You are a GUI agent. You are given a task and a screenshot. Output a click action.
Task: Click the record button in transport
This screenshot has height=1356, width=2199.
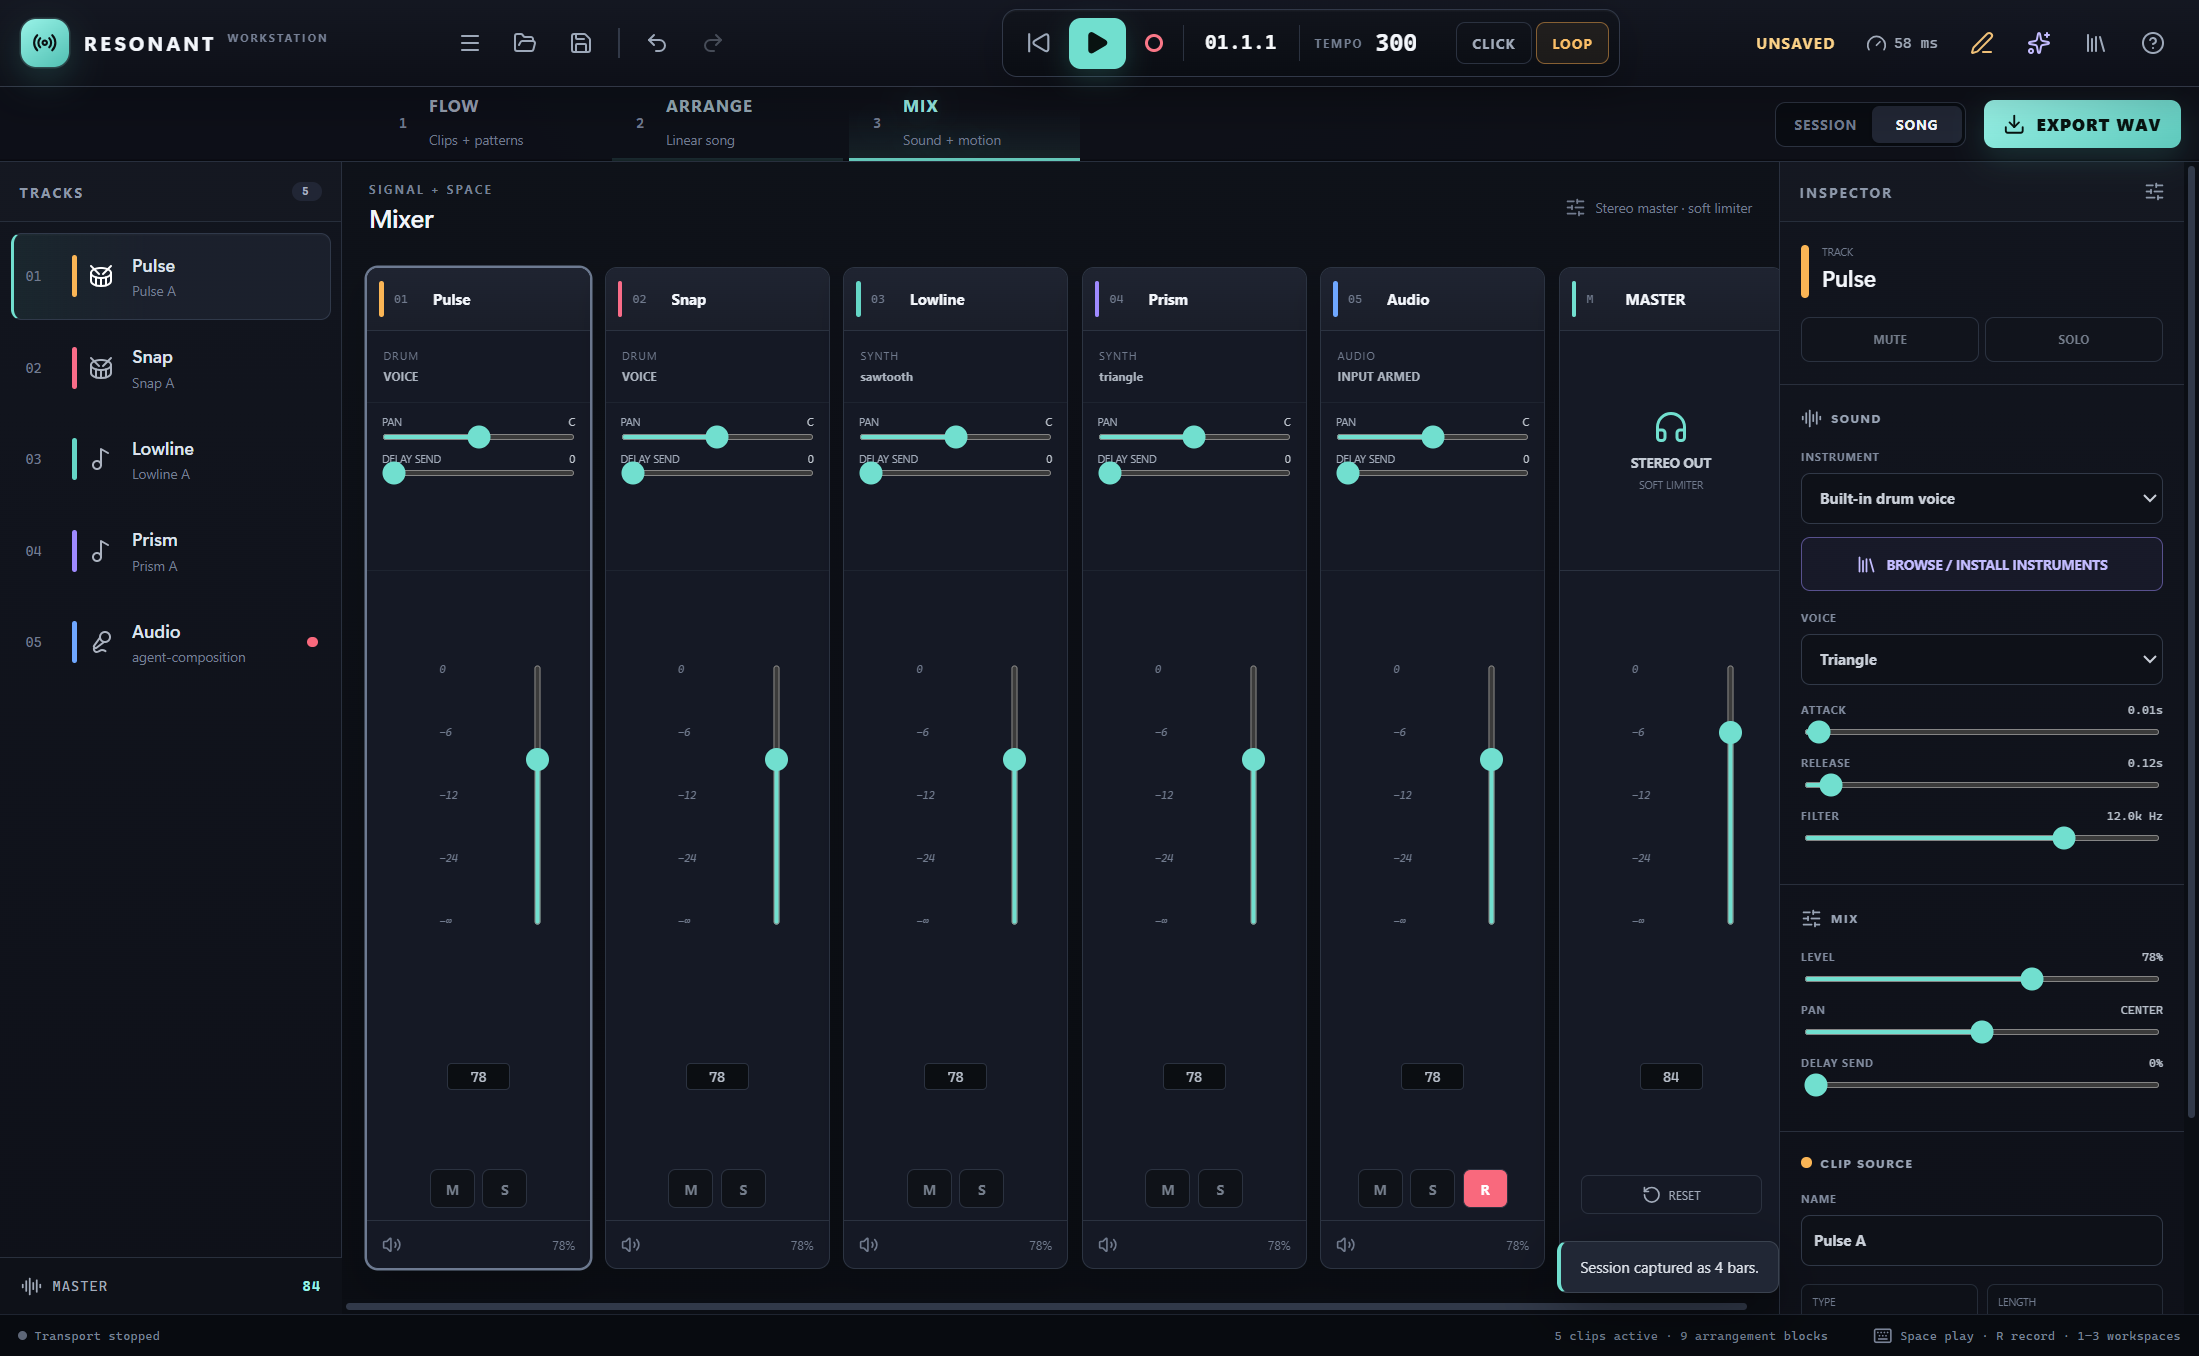pos(1154,43)
